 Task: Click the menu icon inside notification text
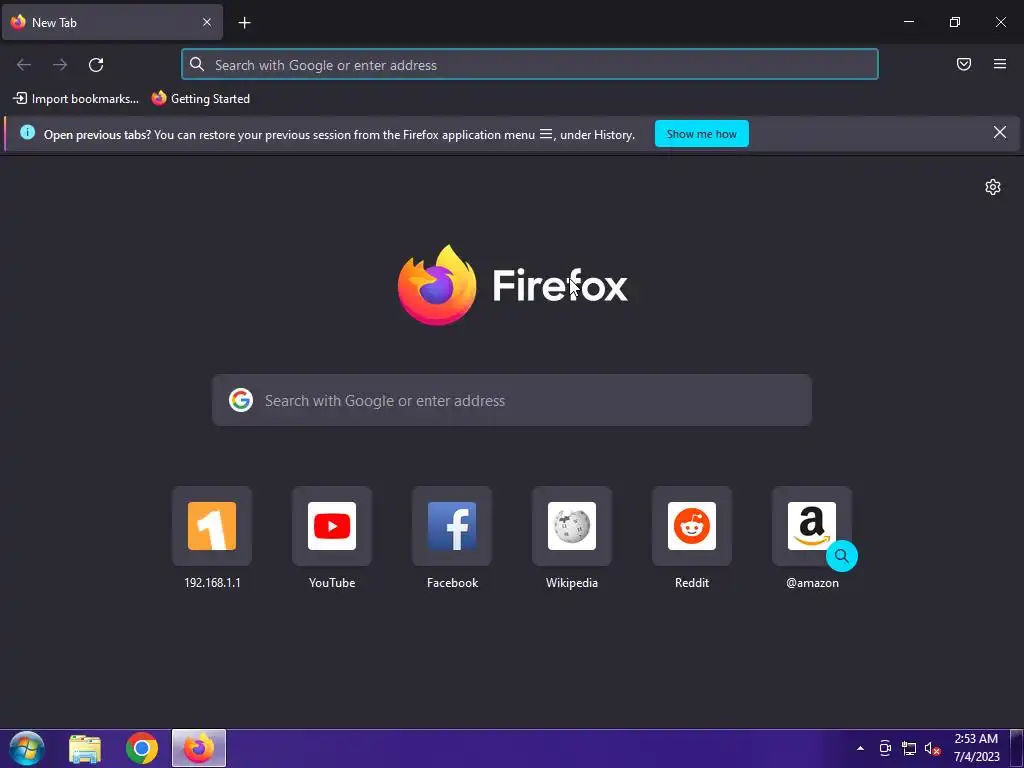(546, 135)
